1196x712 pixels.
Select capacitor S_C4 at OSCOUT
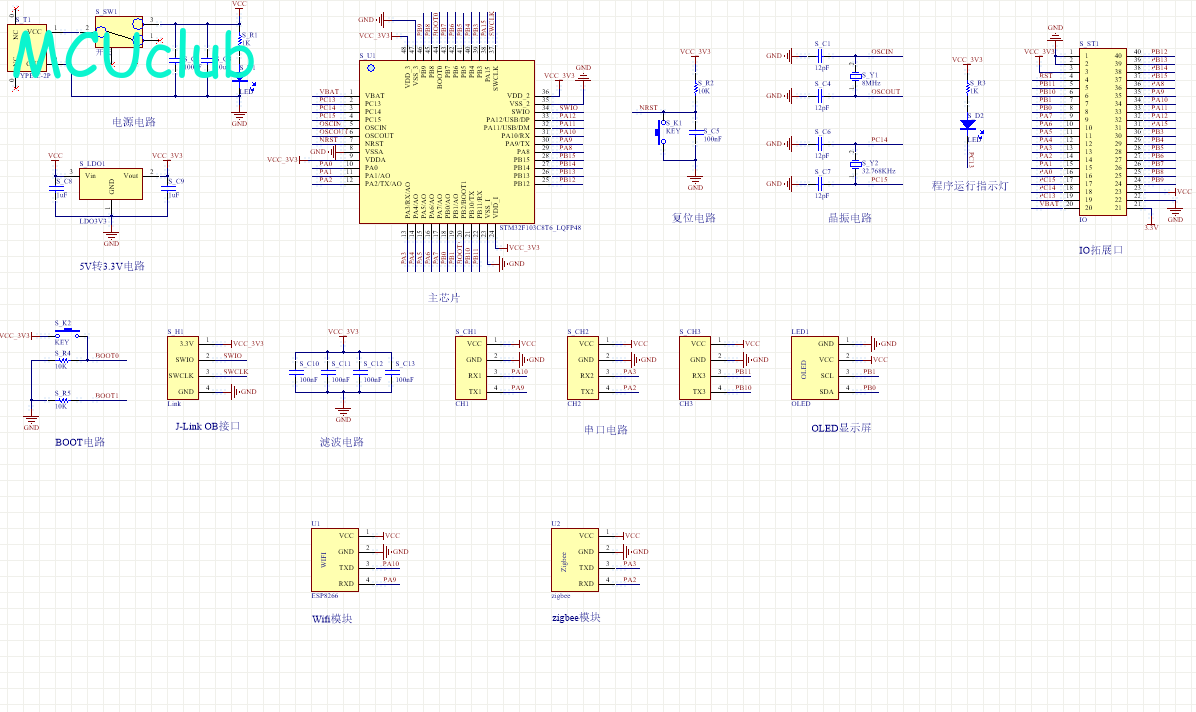tap(821, 95)
